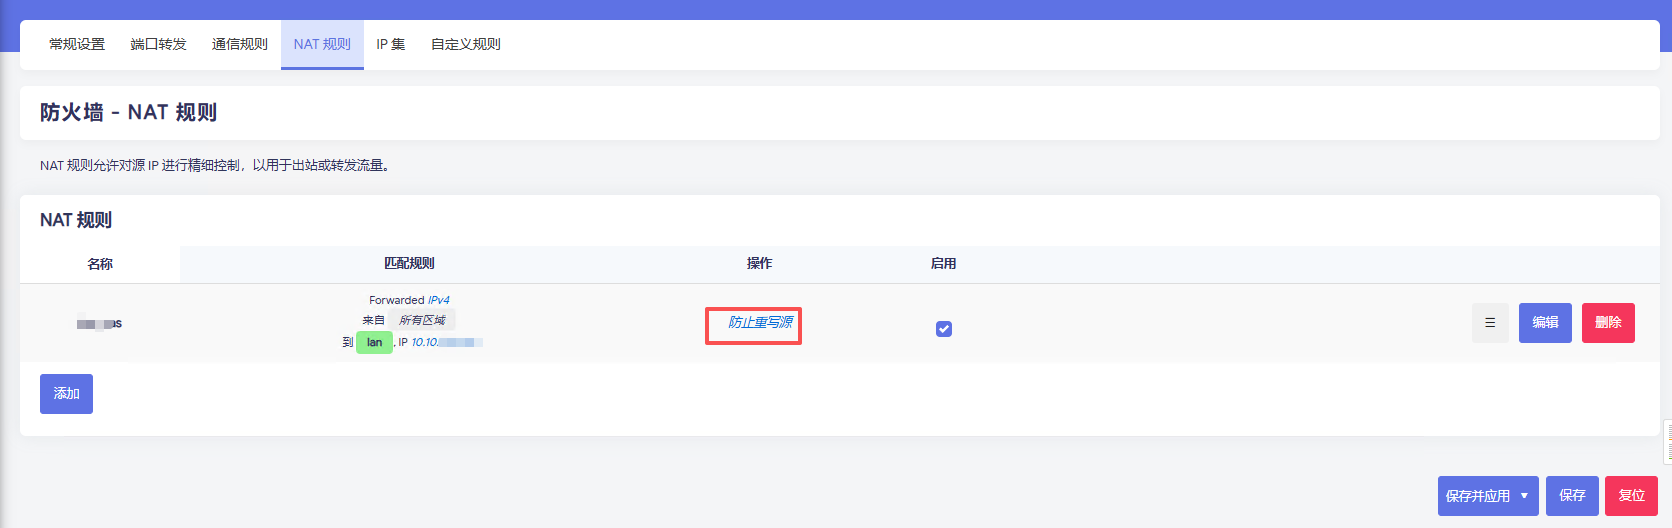1672x528 pixels.
Task: Click the 匹配规则 column header
Action: (409, 263)
